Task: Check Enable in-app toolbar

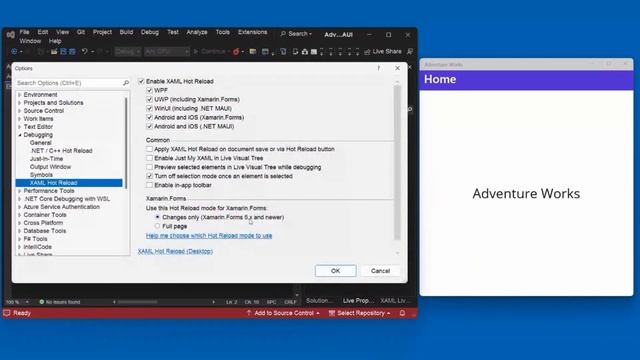Action: 149,185
